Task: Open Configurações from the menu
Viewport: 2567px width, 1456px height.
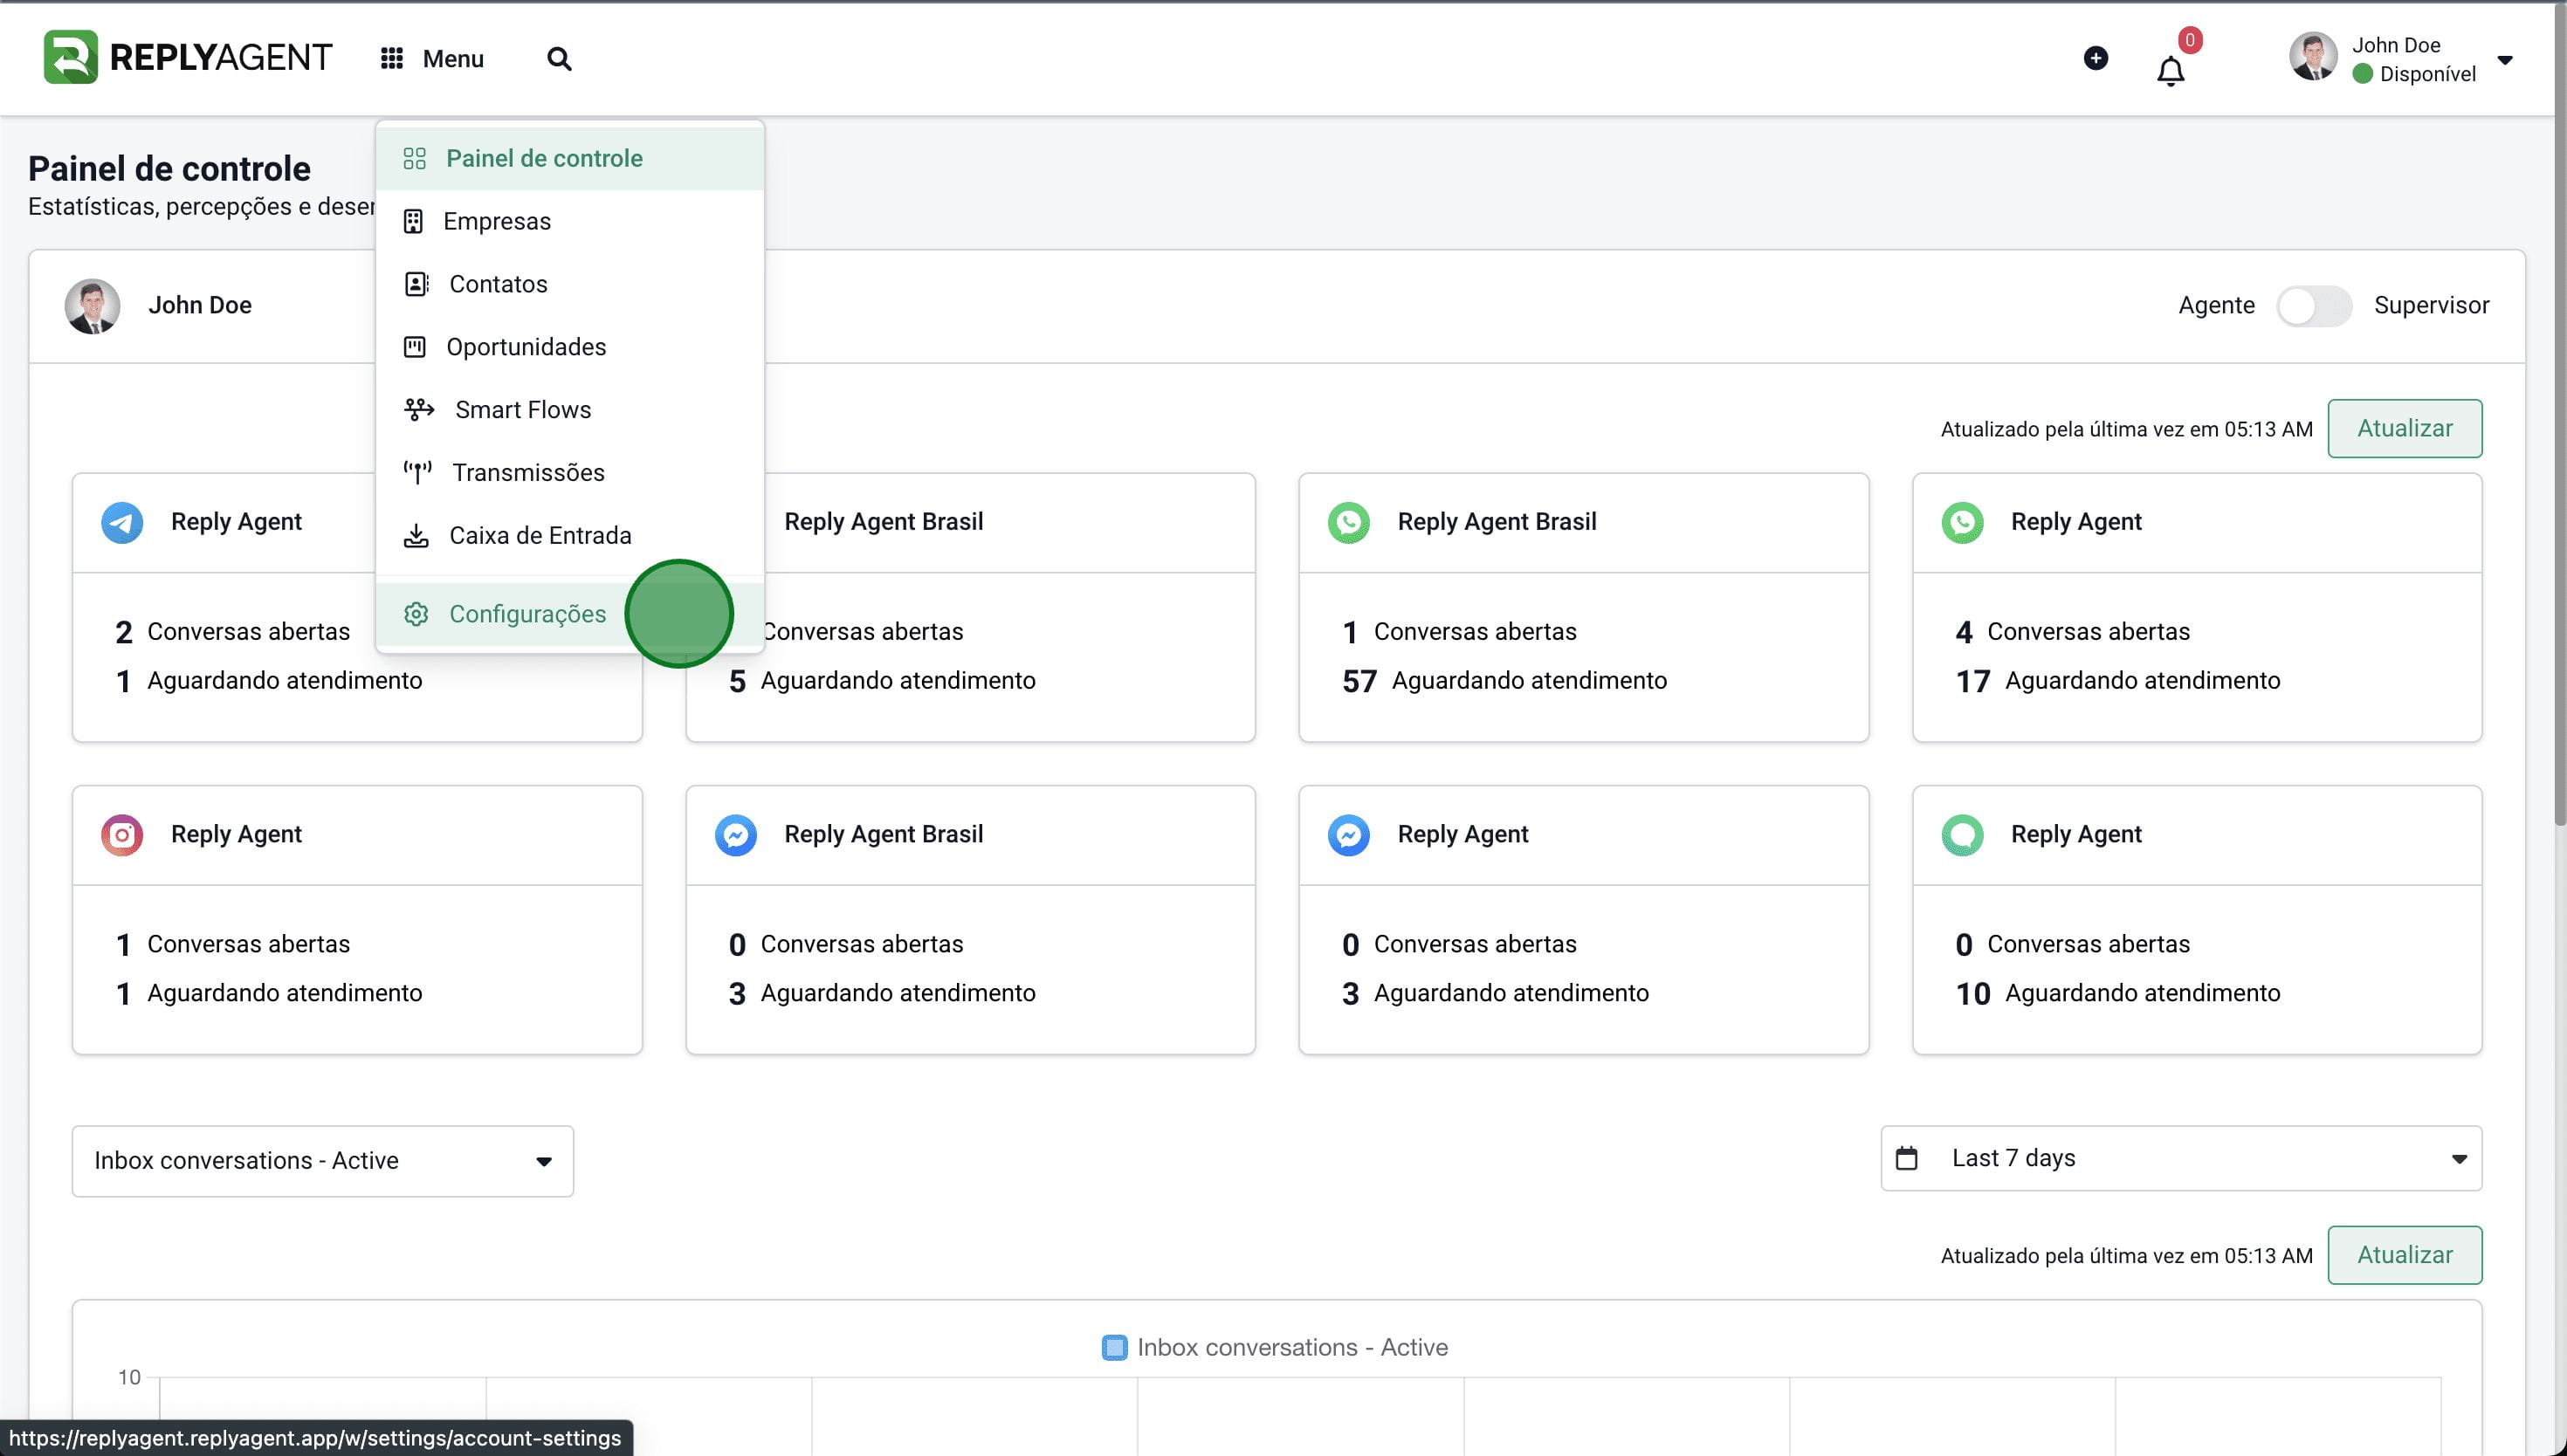Action: (570, 614)
